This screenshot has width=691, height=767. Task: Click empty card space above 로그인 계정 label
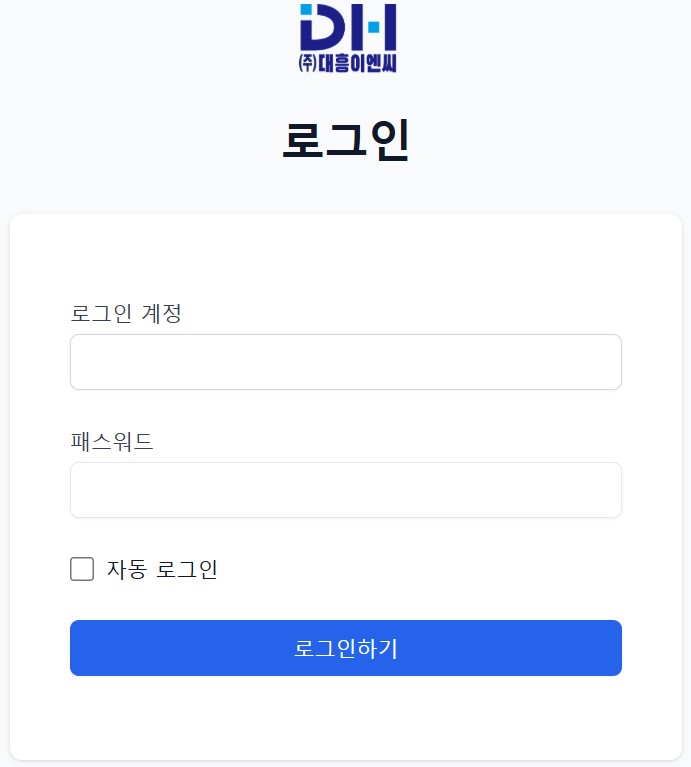coord(346,258)
